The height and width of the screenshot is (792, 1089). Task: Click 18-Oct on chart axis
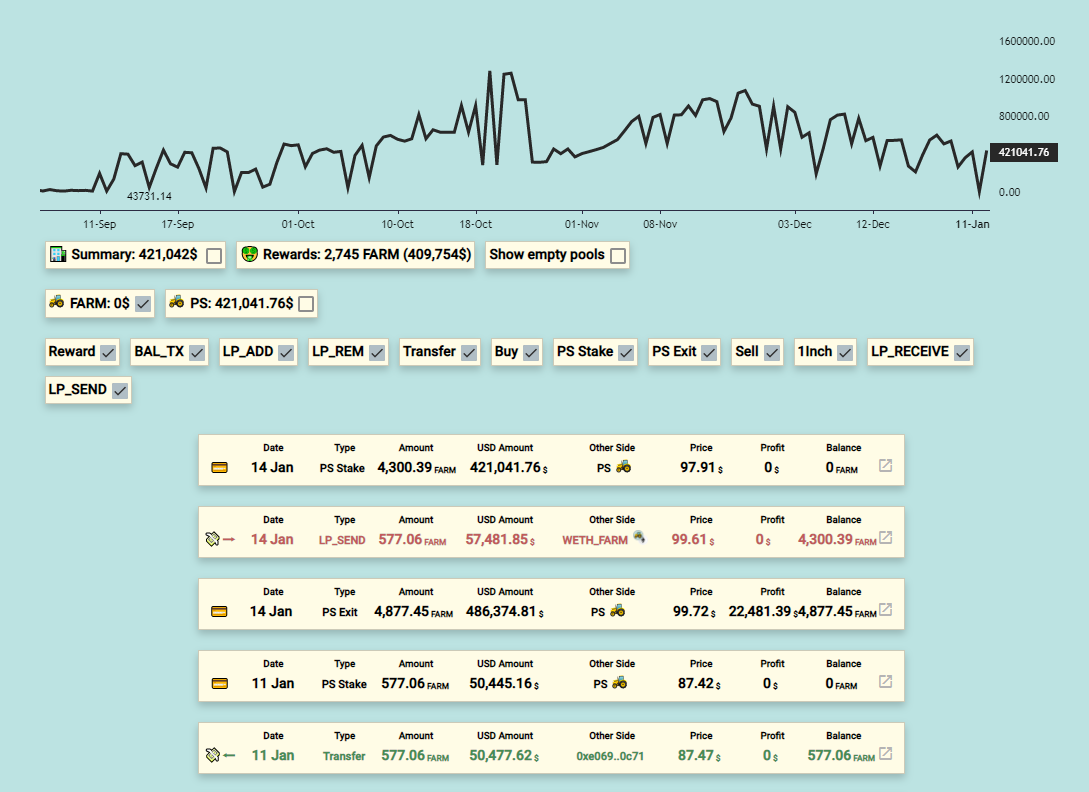[x=475, y=224]
